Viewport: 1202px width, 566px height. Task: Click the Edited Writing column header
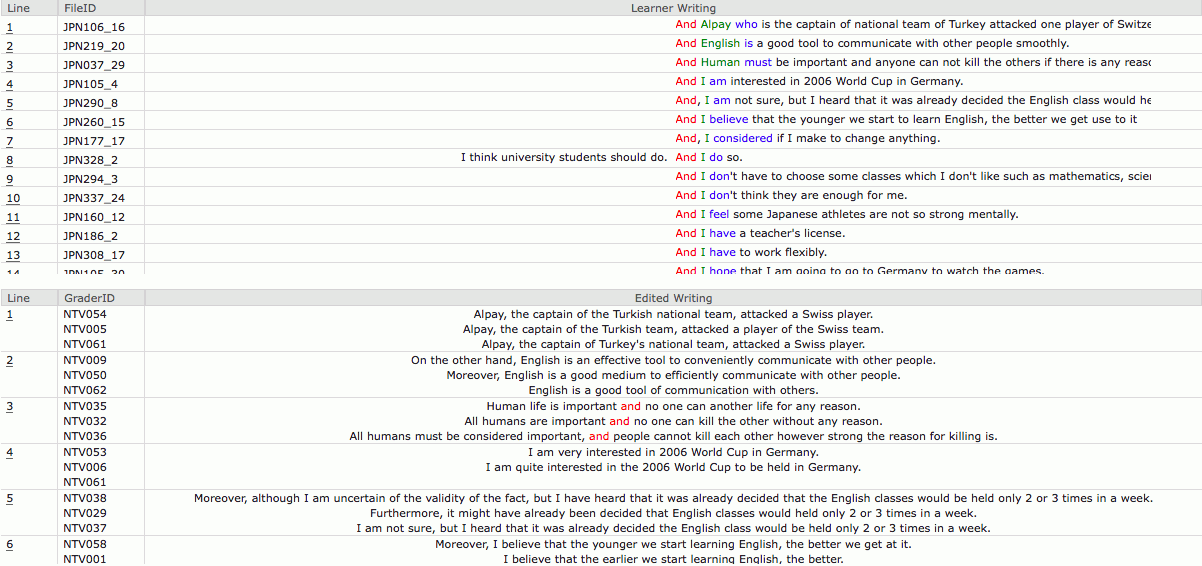tap(673, 298)
